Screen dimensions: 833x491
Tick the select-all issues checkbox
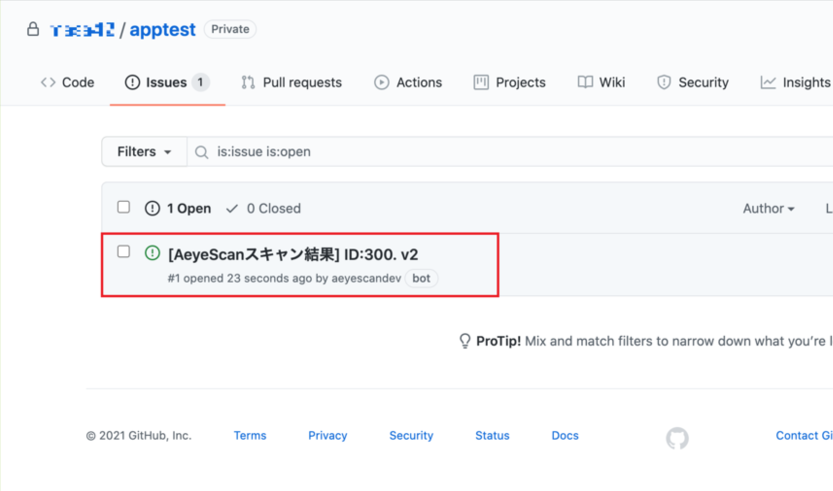[x=123, y=207]
